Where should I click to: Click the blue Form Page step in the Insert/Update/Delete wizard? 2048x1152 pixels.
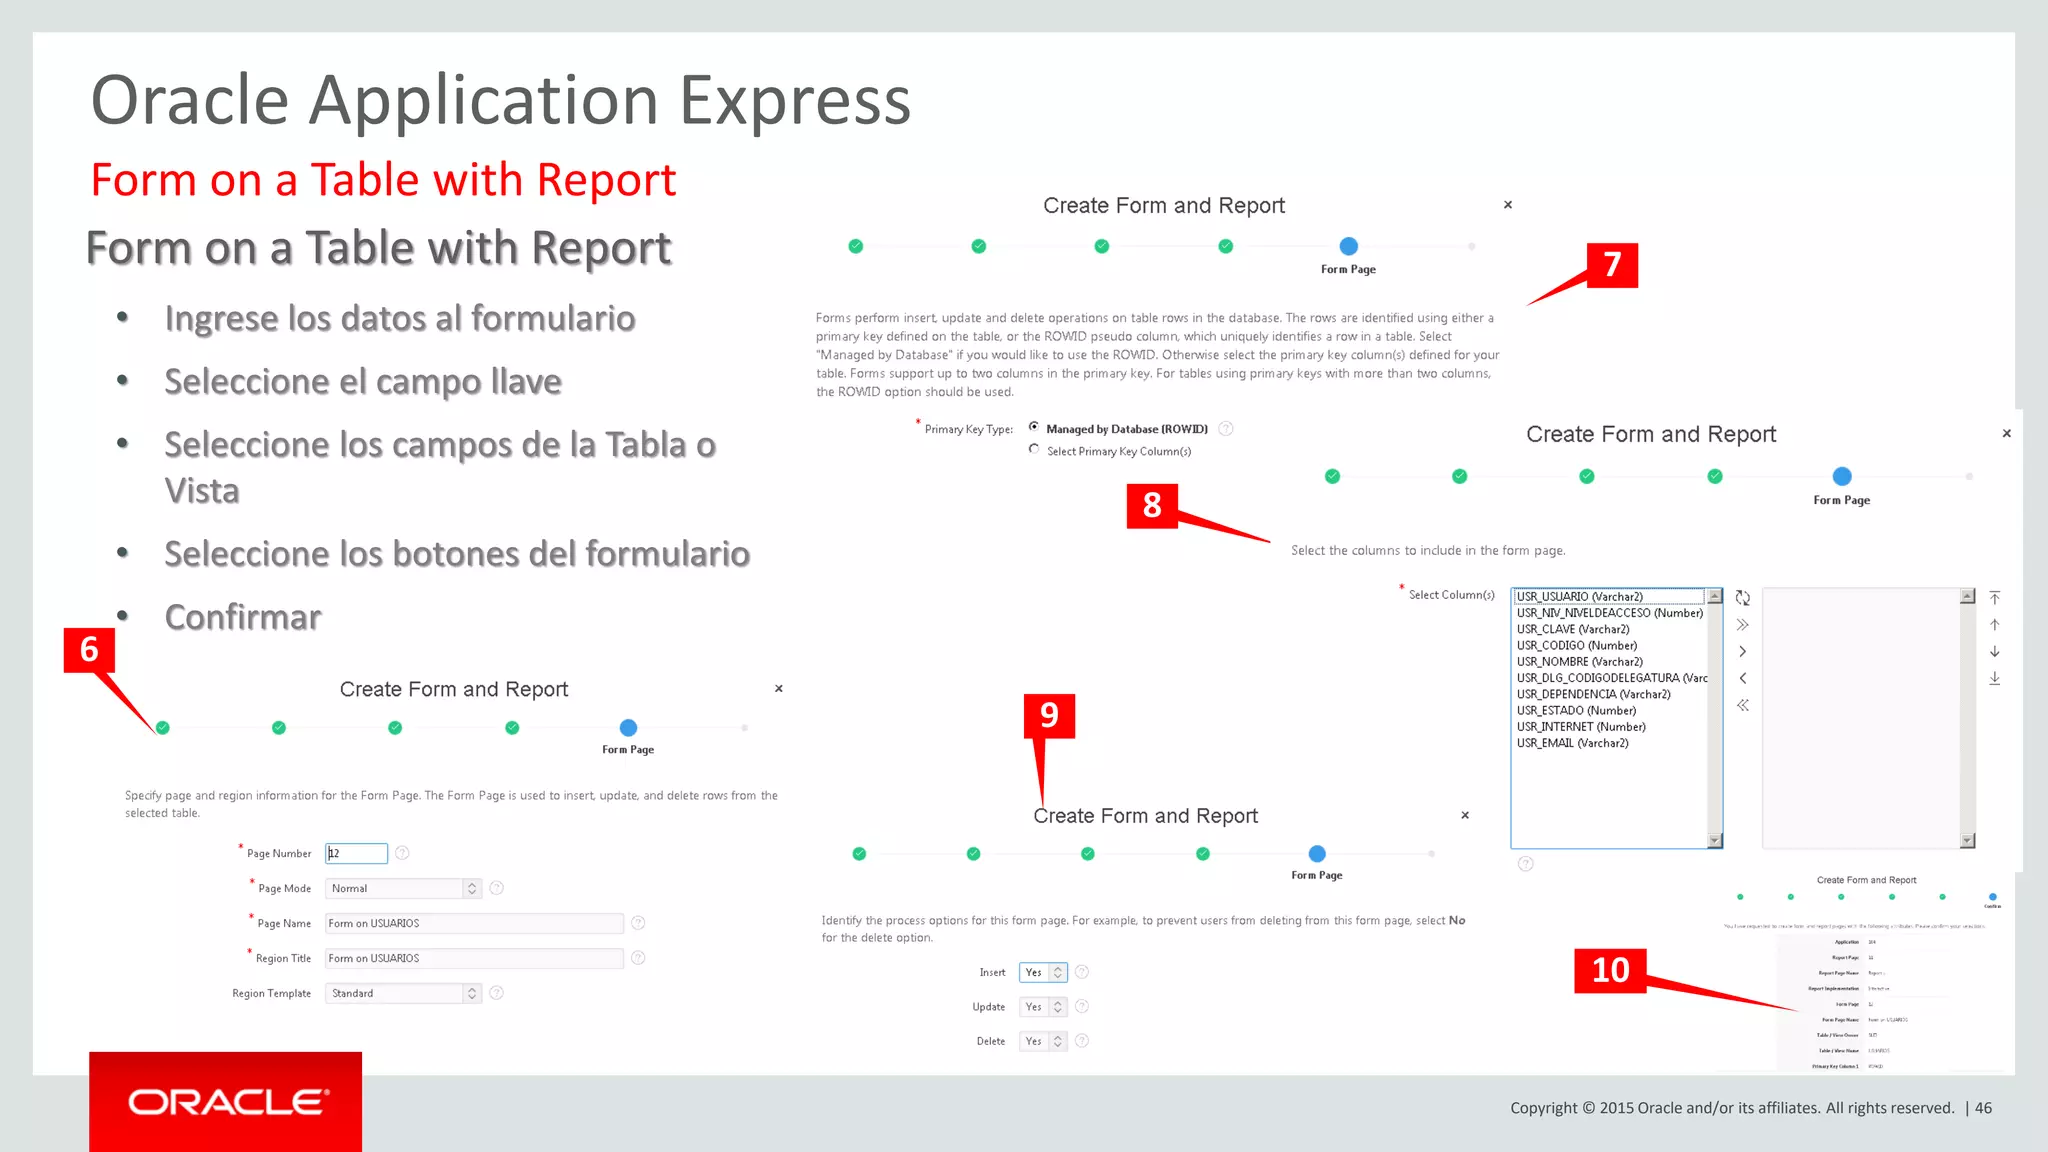point(1317,854)
